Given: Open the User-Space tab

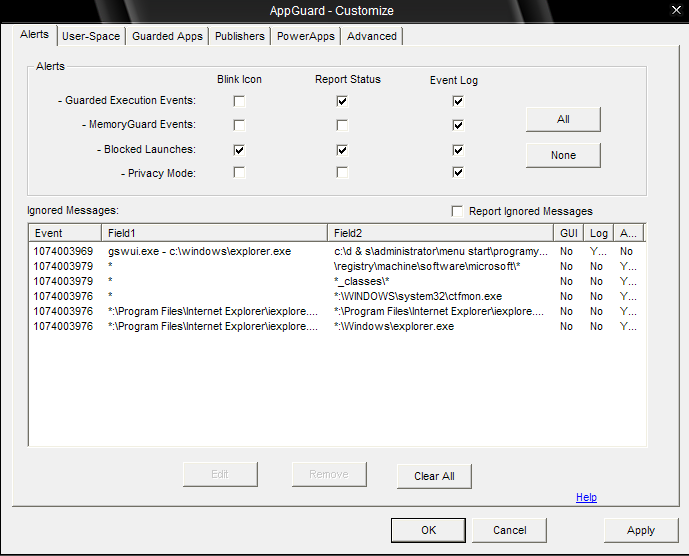Looking at the screenshot, I should click(91, 36).
